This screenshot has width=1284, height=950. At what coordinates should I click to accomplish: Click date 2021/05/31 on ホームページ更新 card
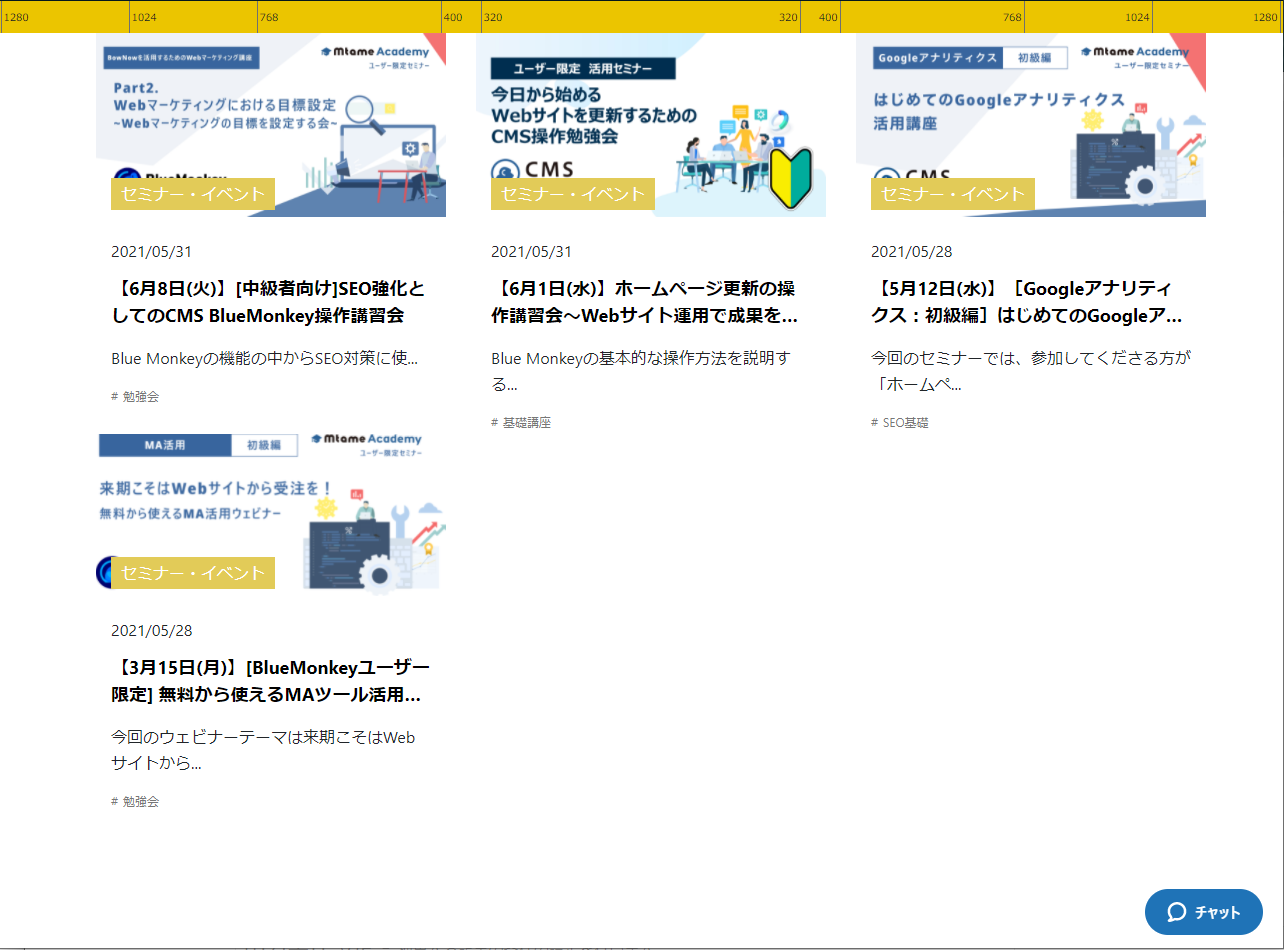[532, 251]
